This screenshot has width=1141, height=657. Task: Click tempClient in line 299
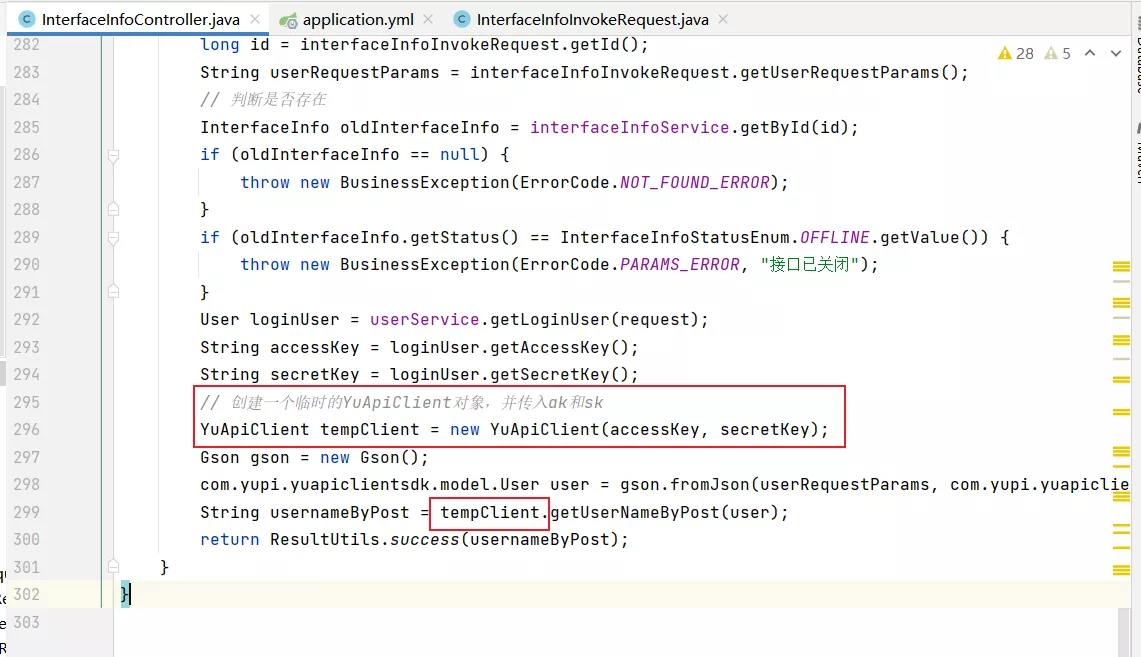click(x=489, y=512)
